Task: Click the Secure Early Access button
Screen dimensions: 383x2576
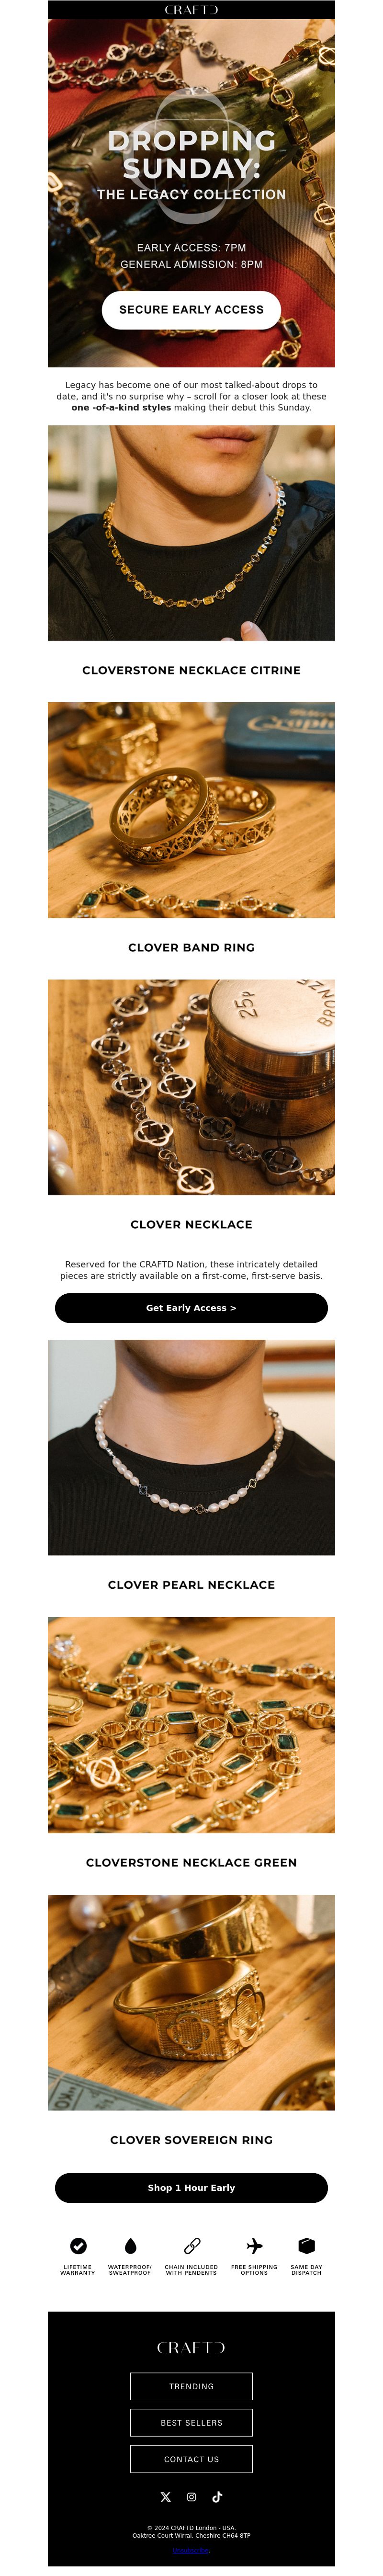Action: pos(191,310)
